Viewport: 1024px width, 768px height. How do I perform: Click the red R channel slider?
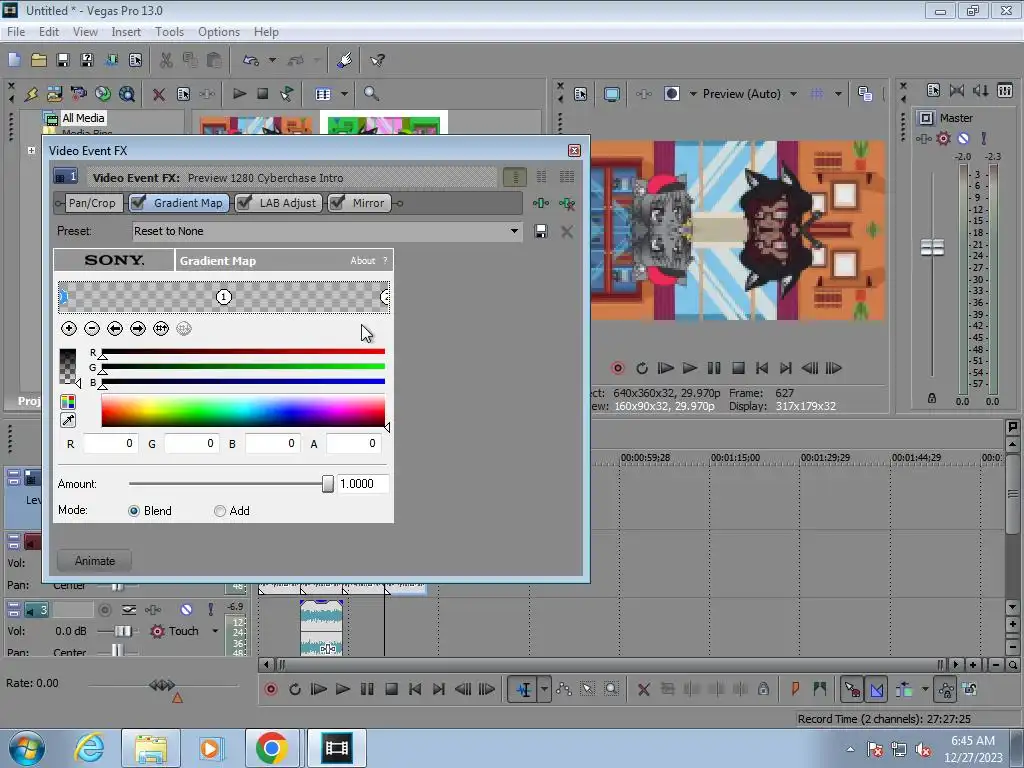point(243,352)
